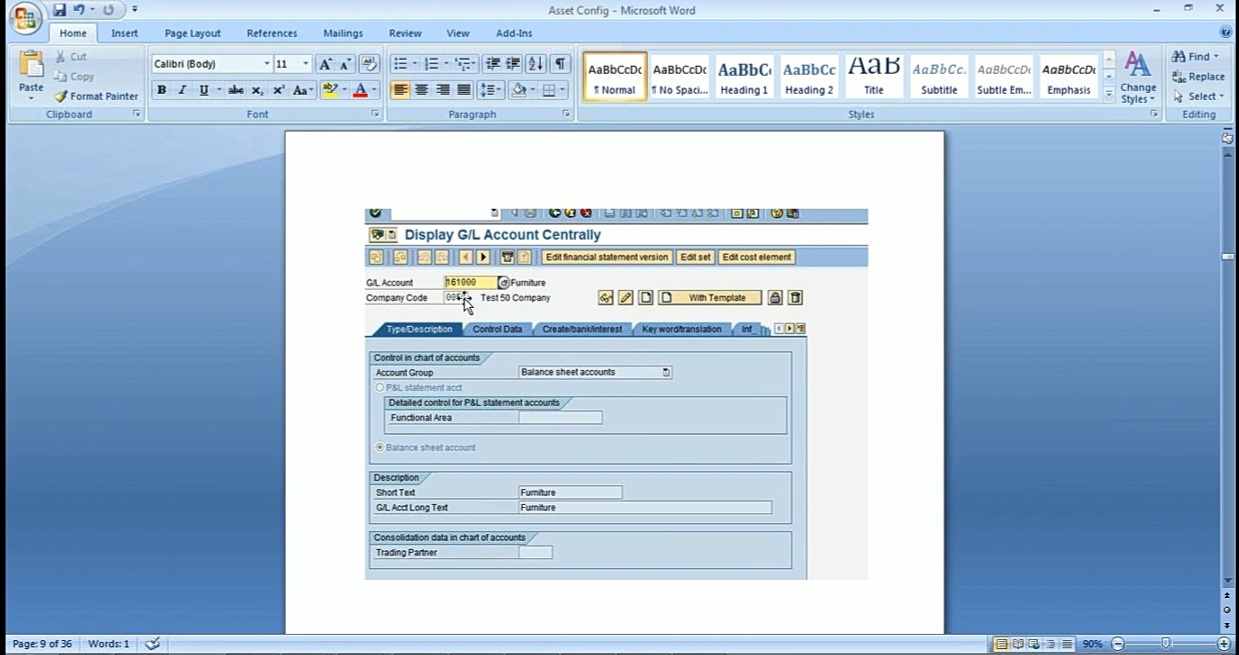Screen dimensions: 1239x655
Task: Apply the Heading 2 style
Action: coord(809,77)
